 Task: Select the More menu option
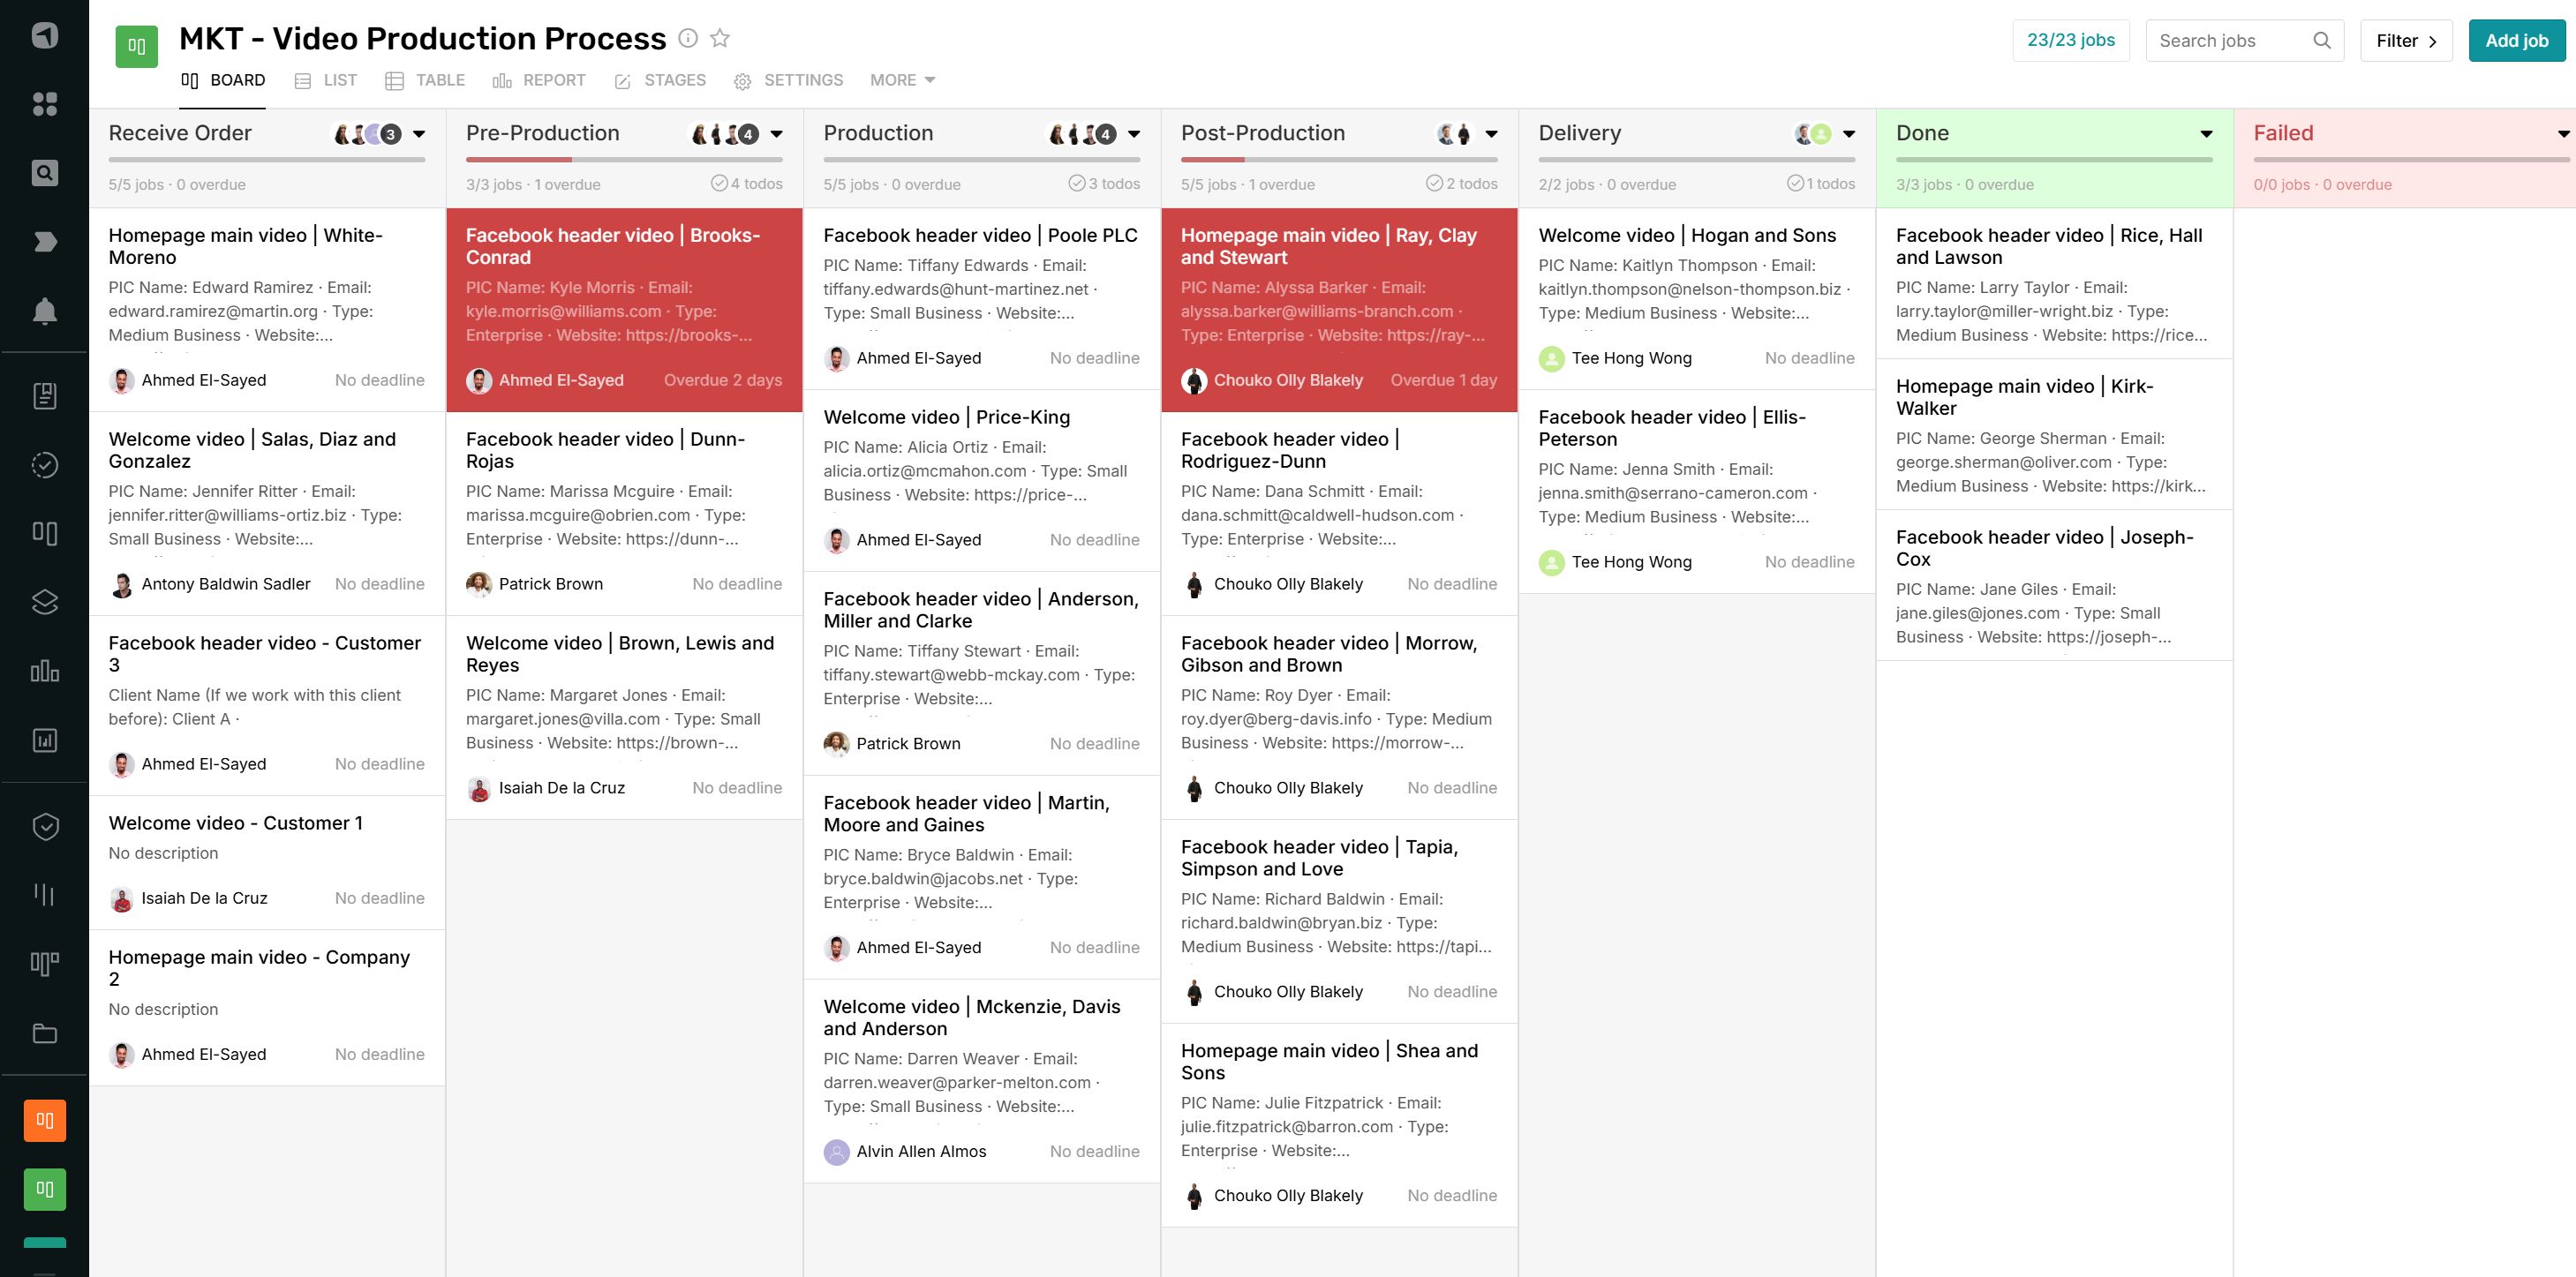(900, 79)
